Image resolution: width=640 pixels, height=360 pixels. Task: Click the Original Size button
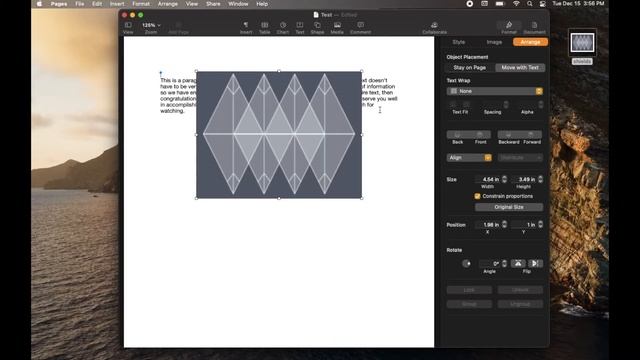tap(509, 207)
